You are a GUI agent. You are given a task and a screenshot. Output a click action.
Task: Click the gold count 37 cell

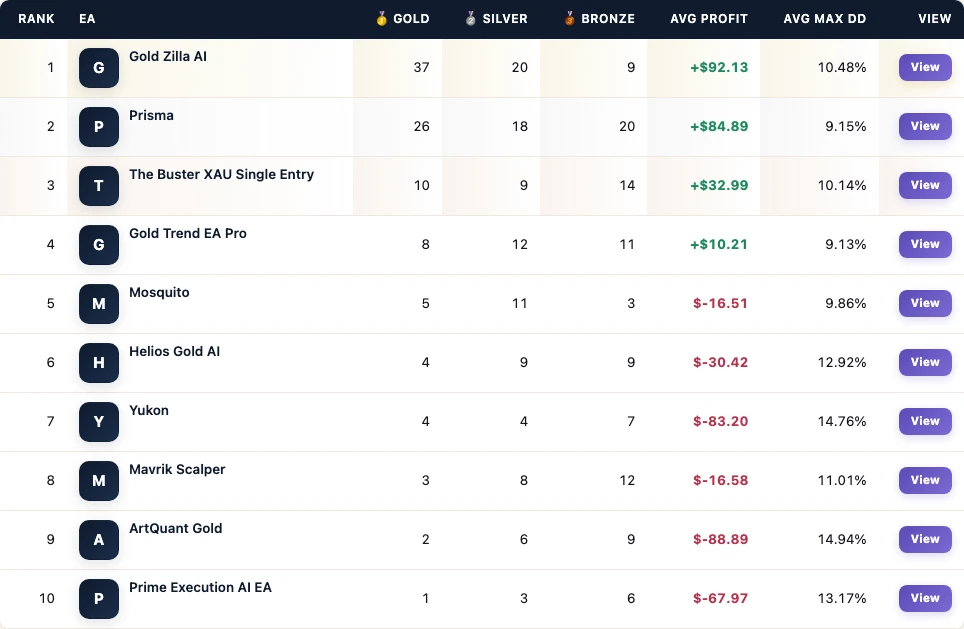421,68
